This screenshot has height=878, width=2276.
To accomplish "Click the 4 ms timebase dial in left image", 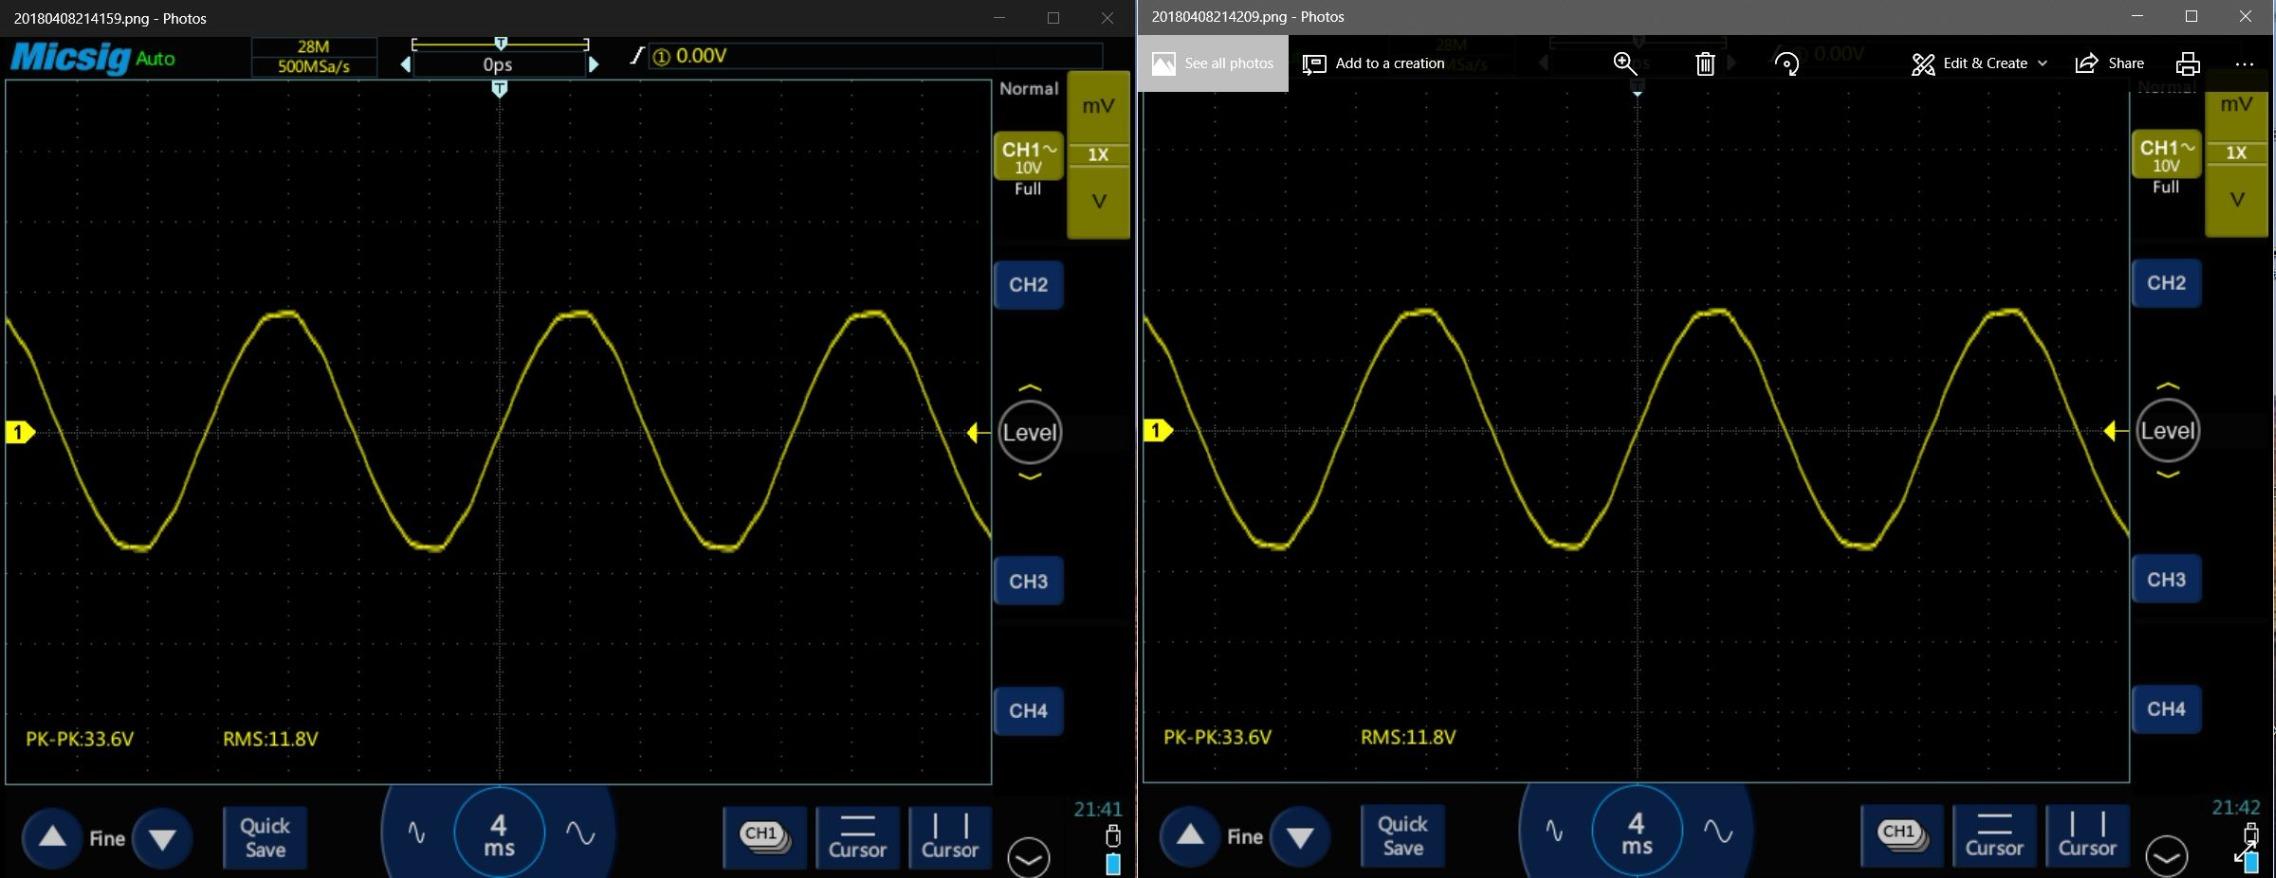I will (x=499, y=833).
